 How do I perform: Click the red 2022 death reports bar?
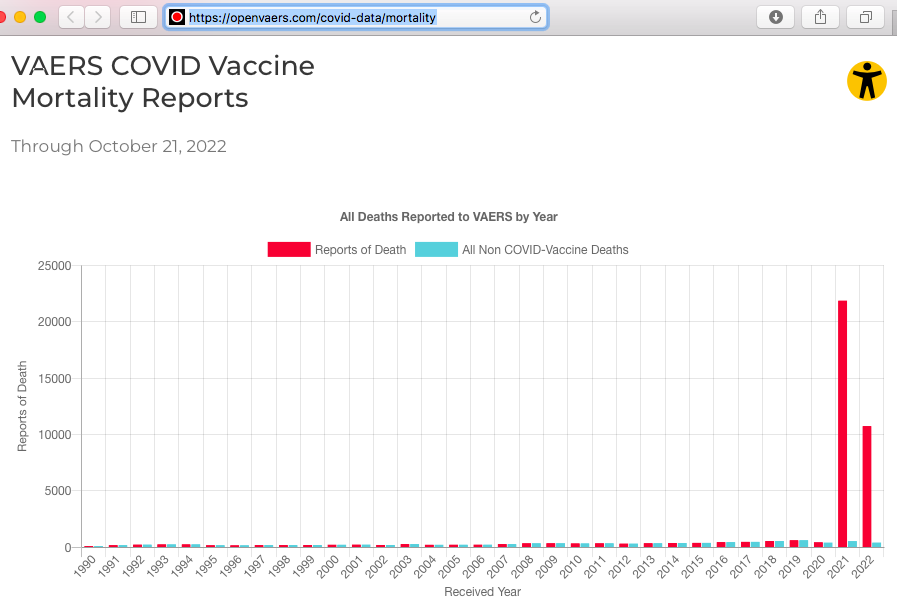coord(867,486)
